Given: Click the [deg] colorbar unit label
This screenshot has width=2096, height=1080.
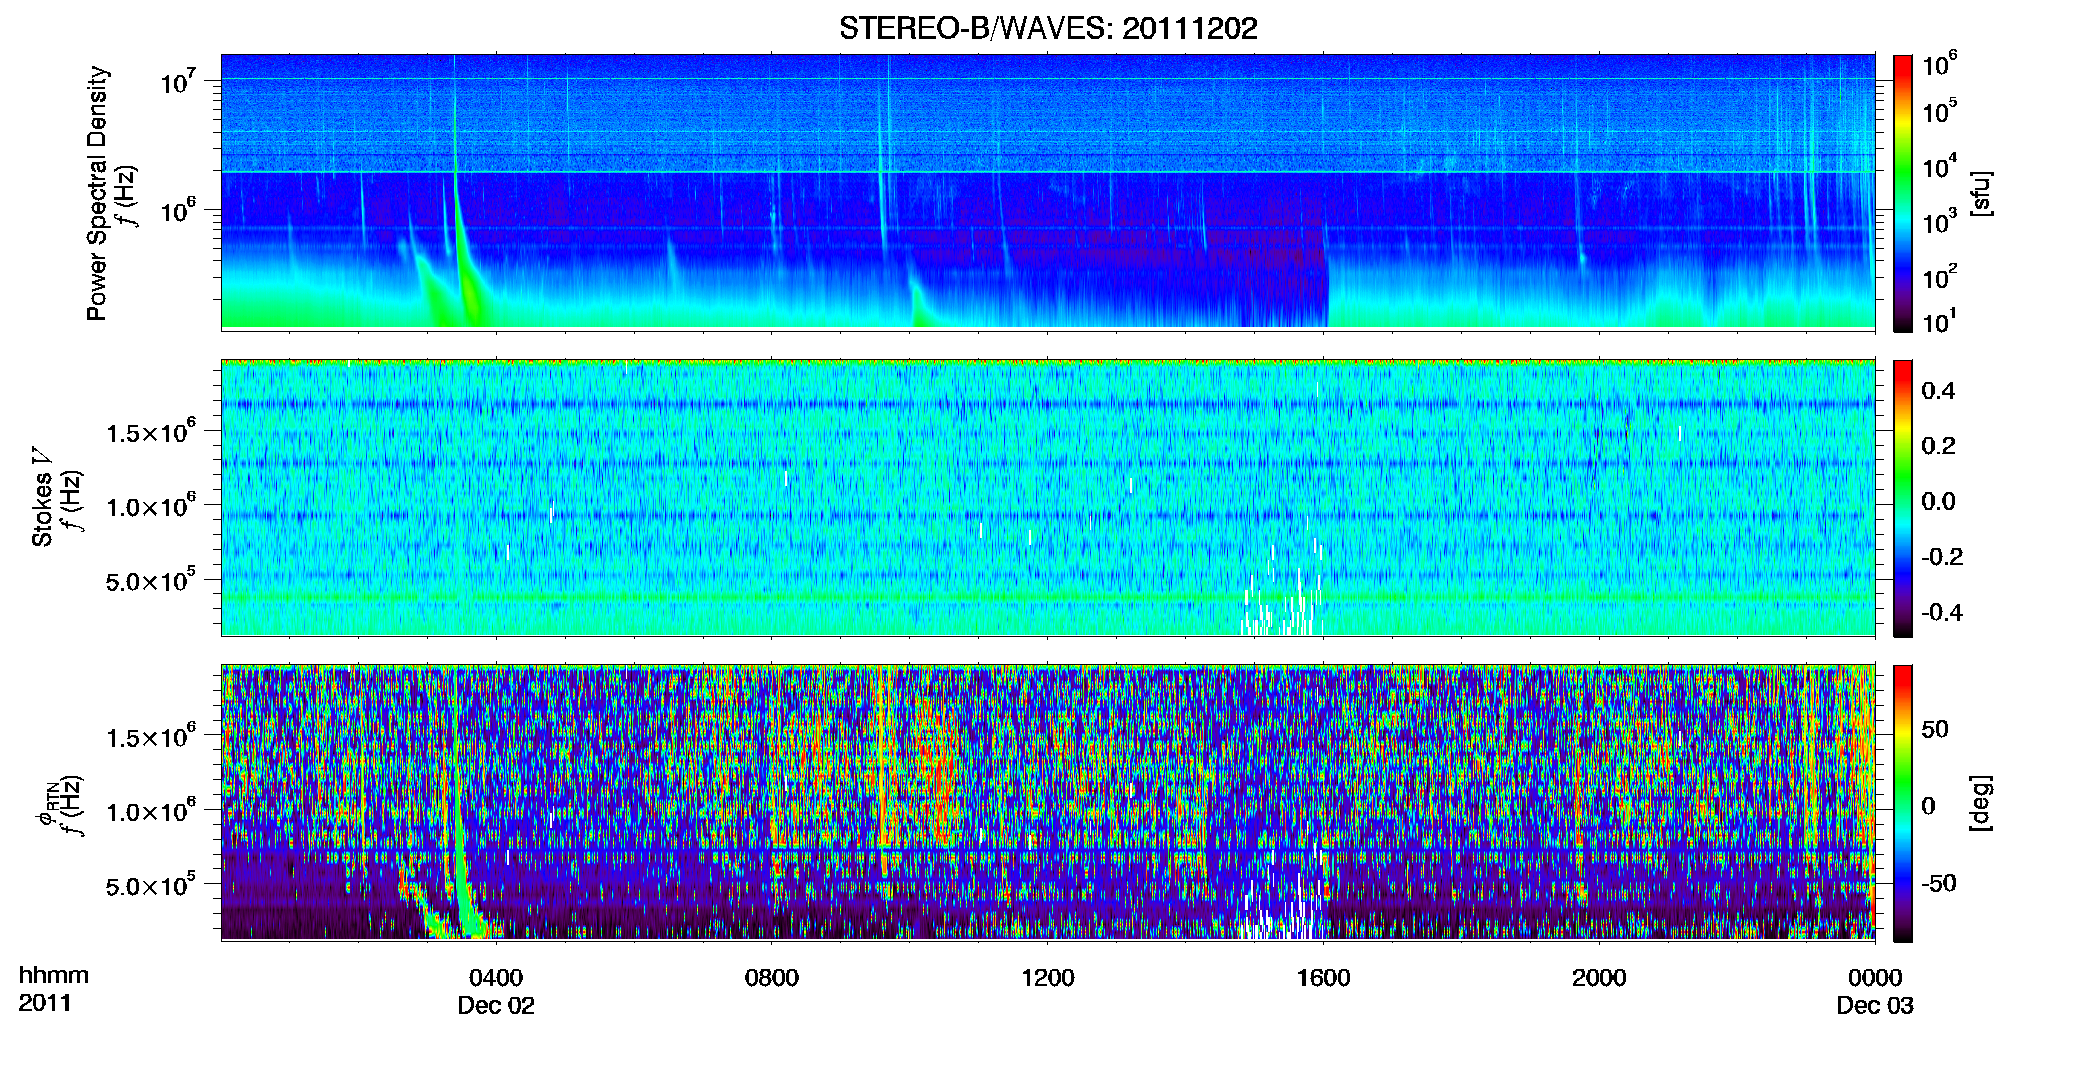Looking at the screenshot, I should pos(1981,803).
